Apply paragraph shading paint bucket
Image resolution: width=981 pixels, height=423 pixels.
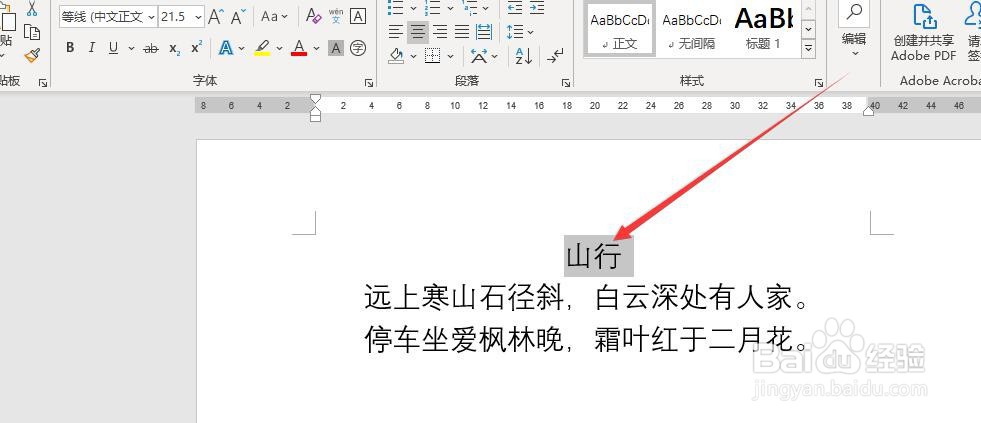coord(396,56)
